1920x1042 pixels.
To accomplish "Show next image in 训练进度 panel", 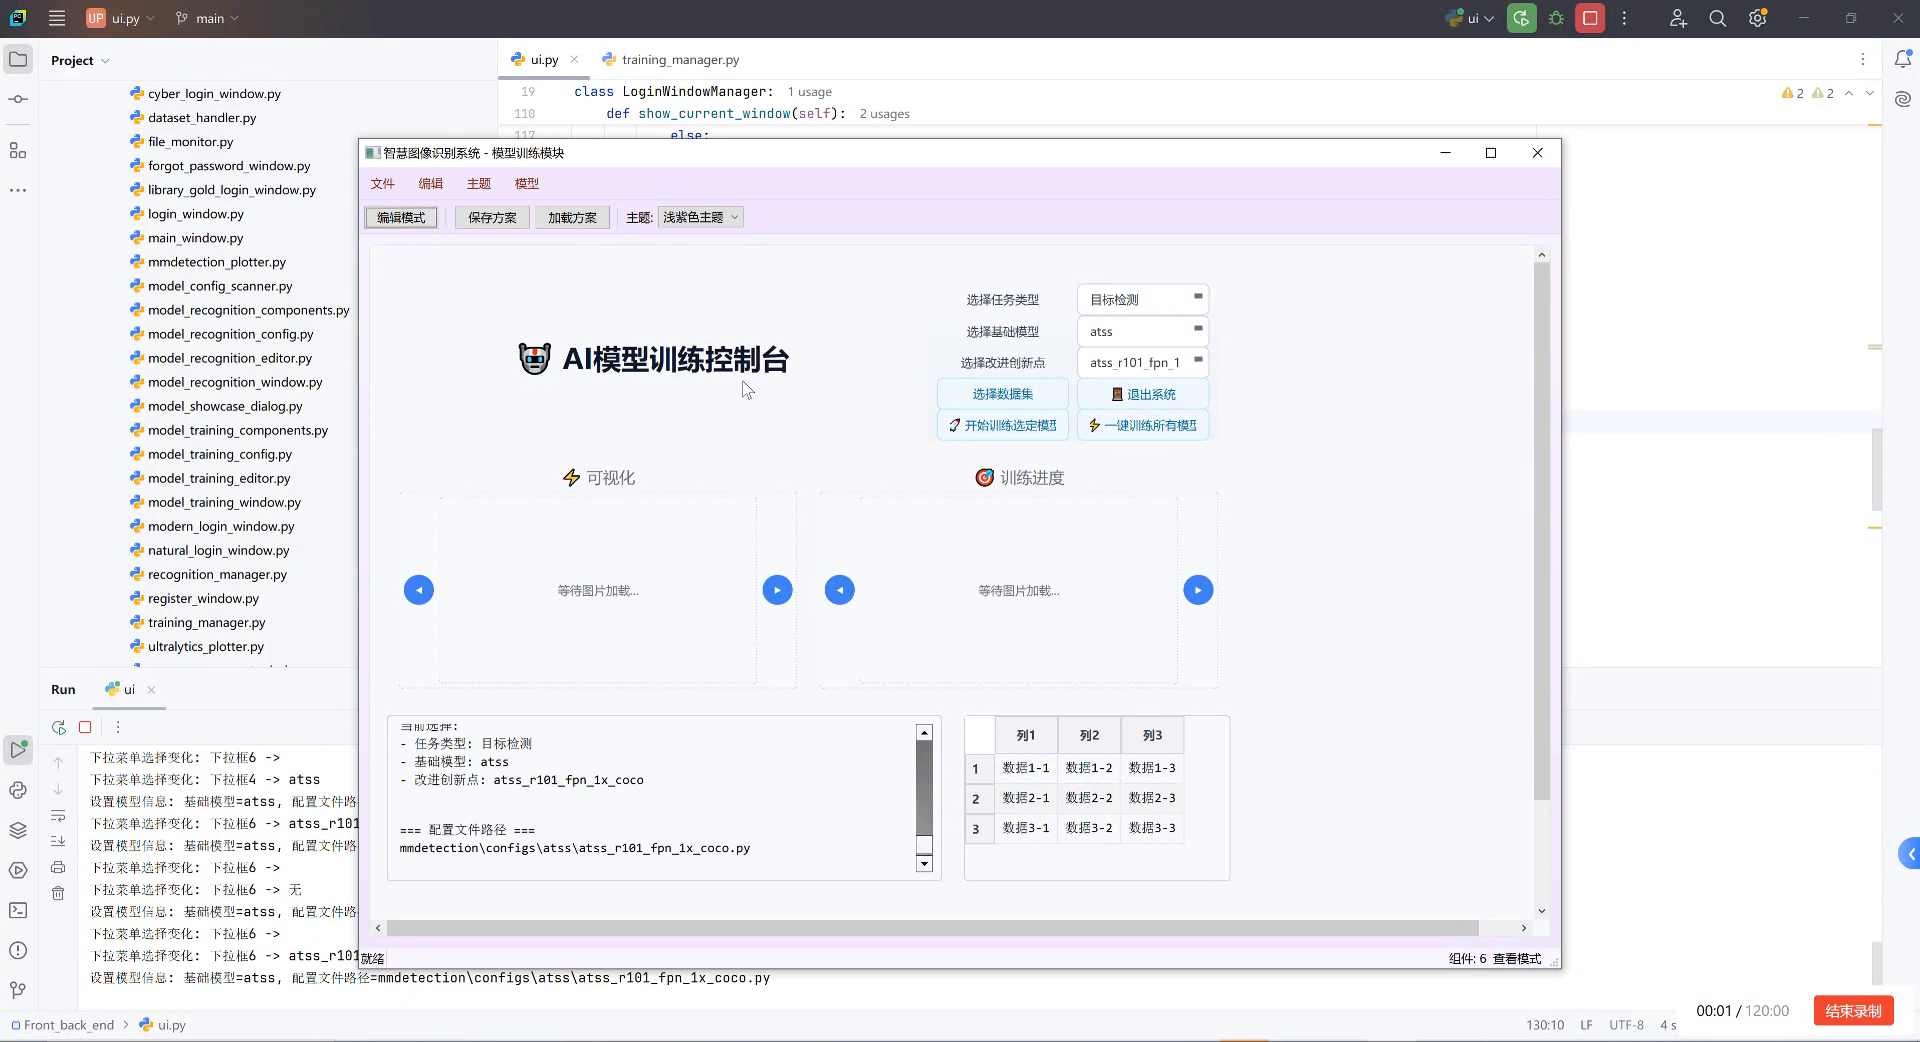I will (1198, 590).
